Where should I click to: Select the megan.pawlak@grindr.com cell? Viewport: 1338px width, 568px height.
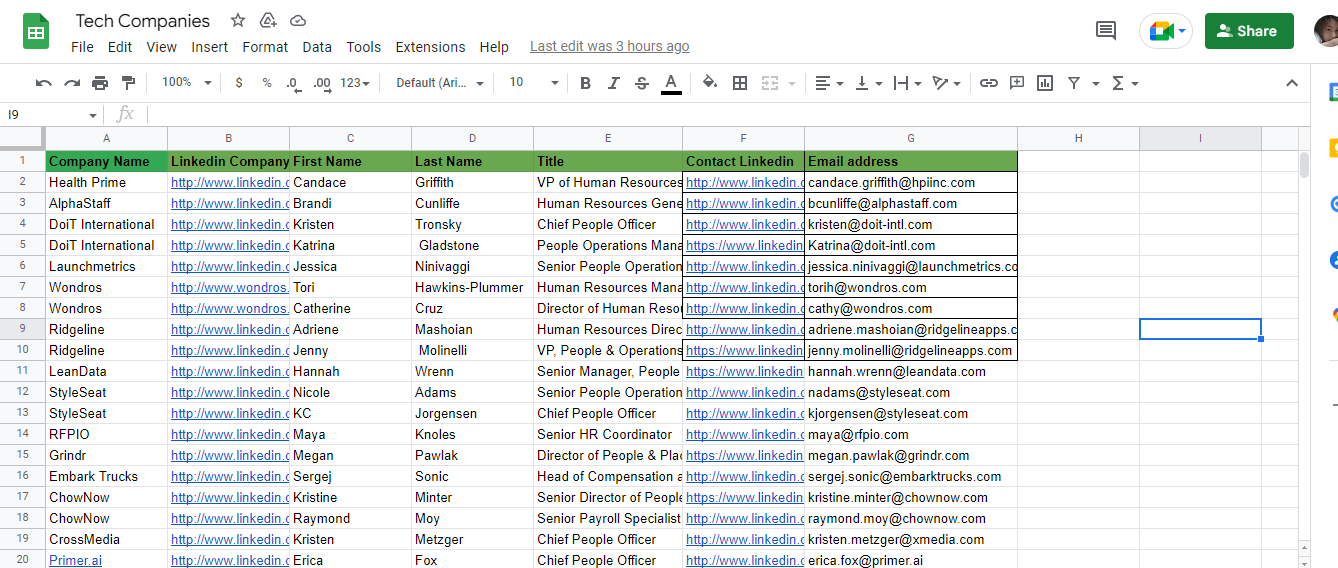pos(911,455)
